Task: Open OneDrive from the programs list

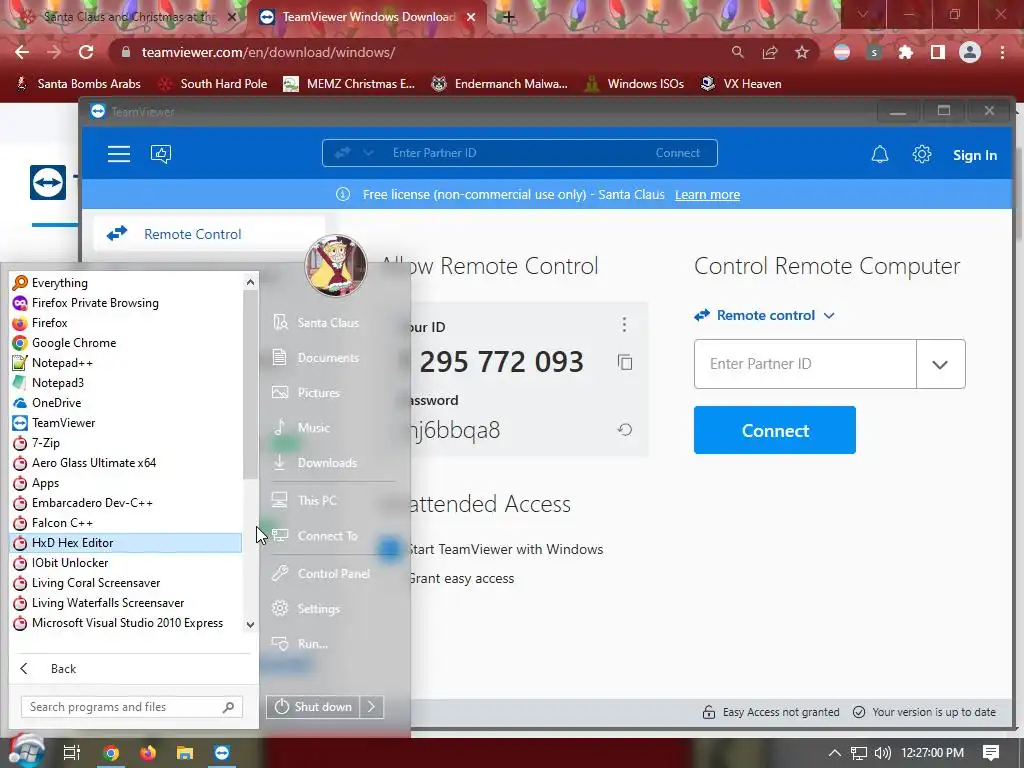Action: tap(126, 403)
